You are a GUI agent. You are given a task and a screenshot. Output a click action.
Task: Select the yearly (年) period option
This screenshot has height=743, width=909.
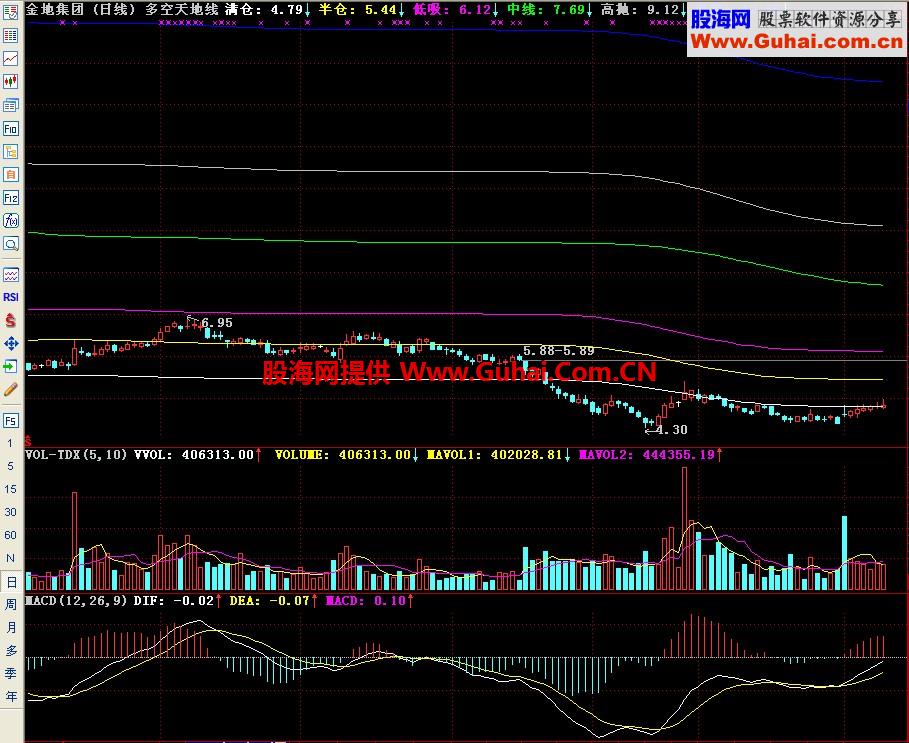pyautogui.click(x=10, y=697)
